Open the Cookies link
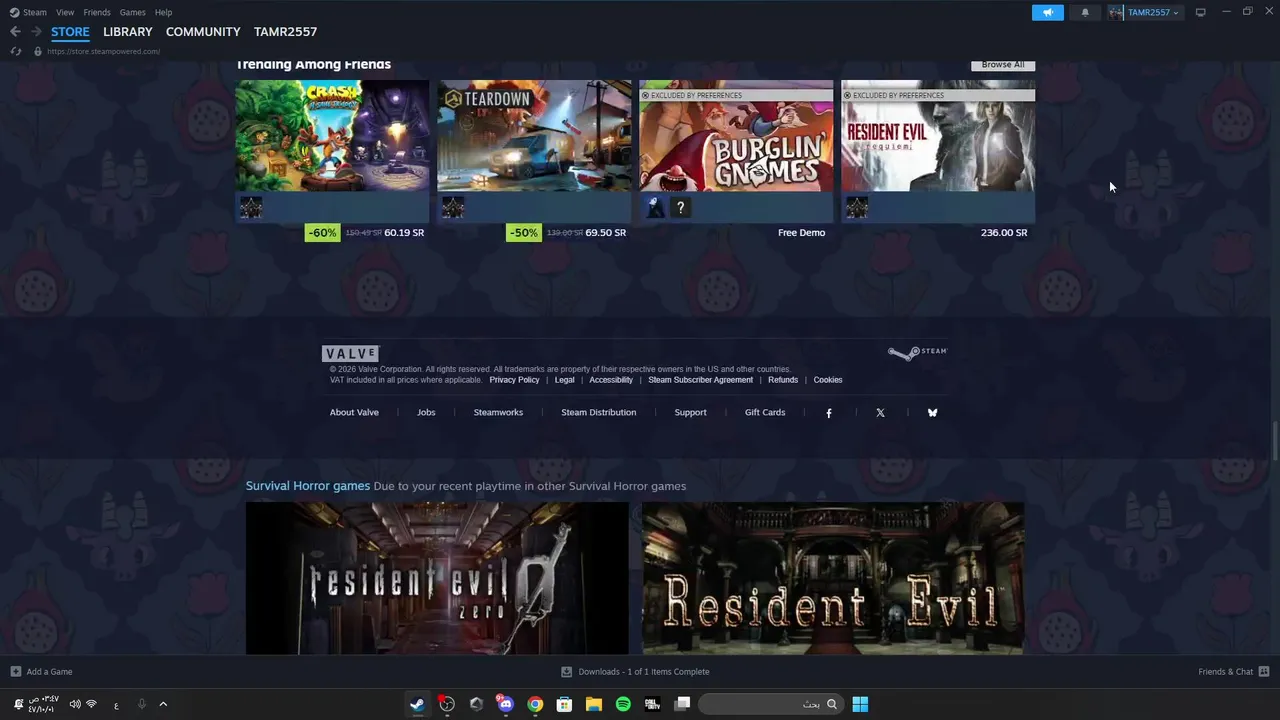Image resolution: width=1280 pixels, height=720 pixels. click(x=828, y=380)
